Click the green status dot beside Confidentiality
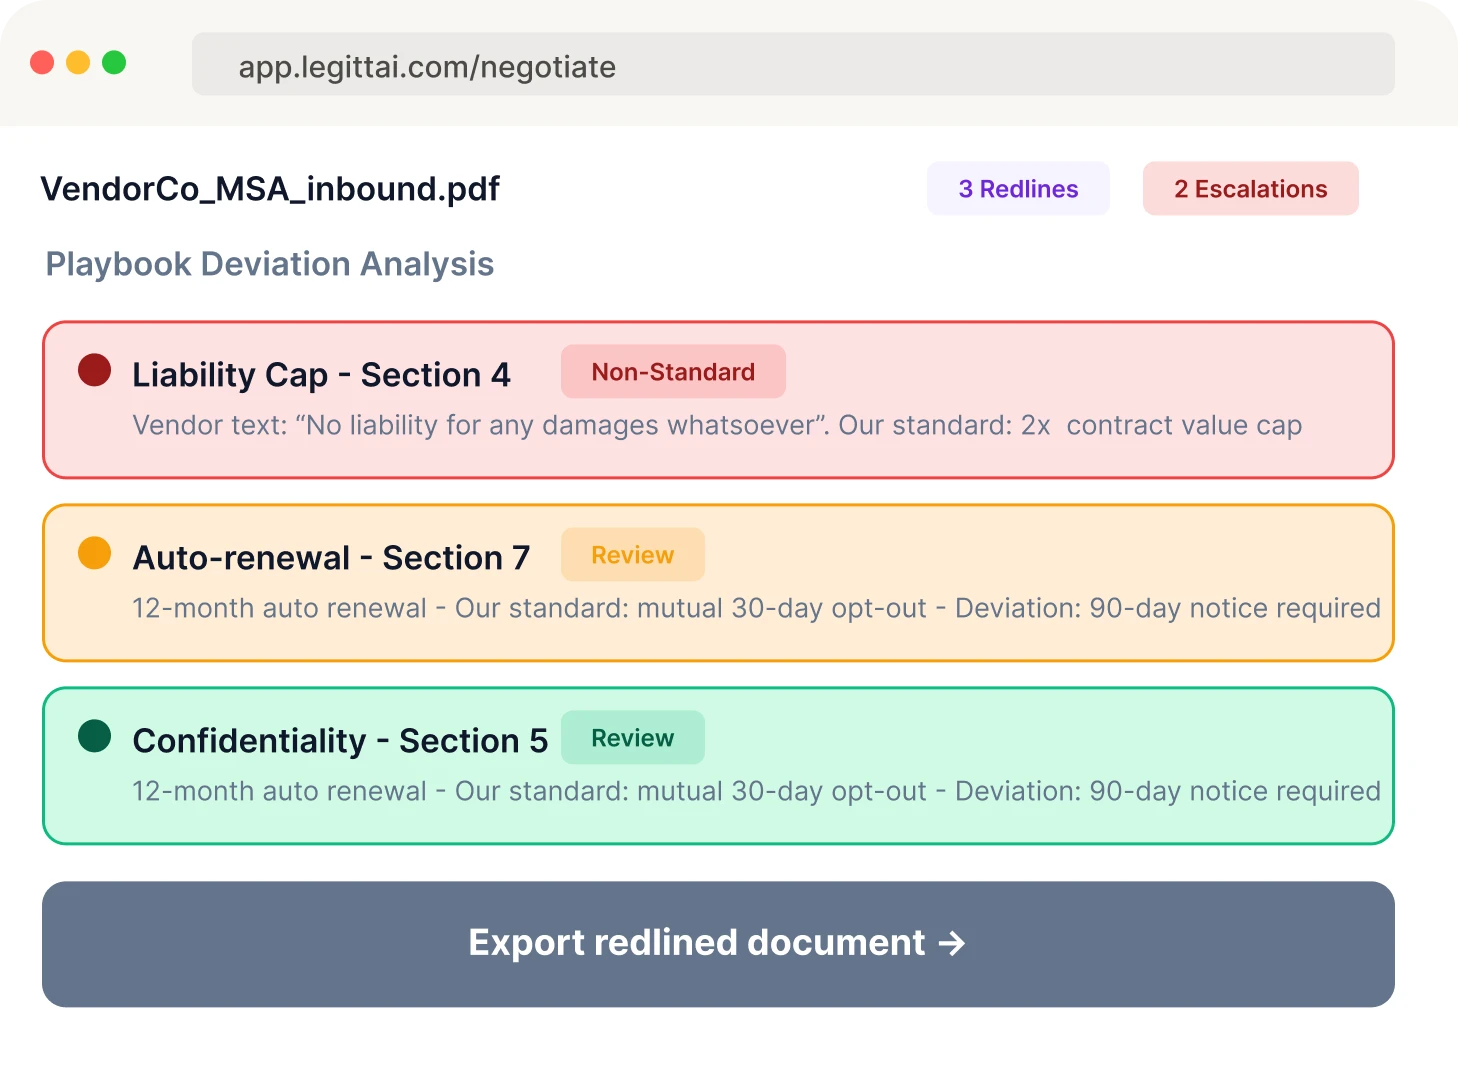This screenshot has width=1458, height=1074. coord(95,736)
